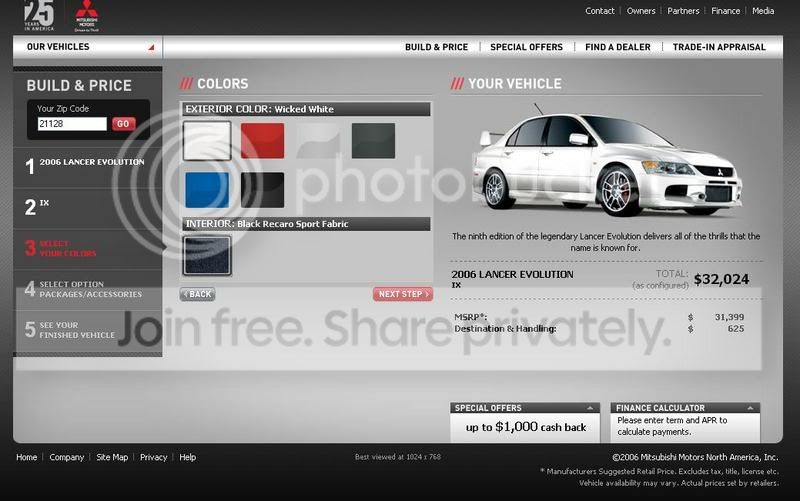Open the Owners link at top
The image size is (800, 501).
point(641,11)
